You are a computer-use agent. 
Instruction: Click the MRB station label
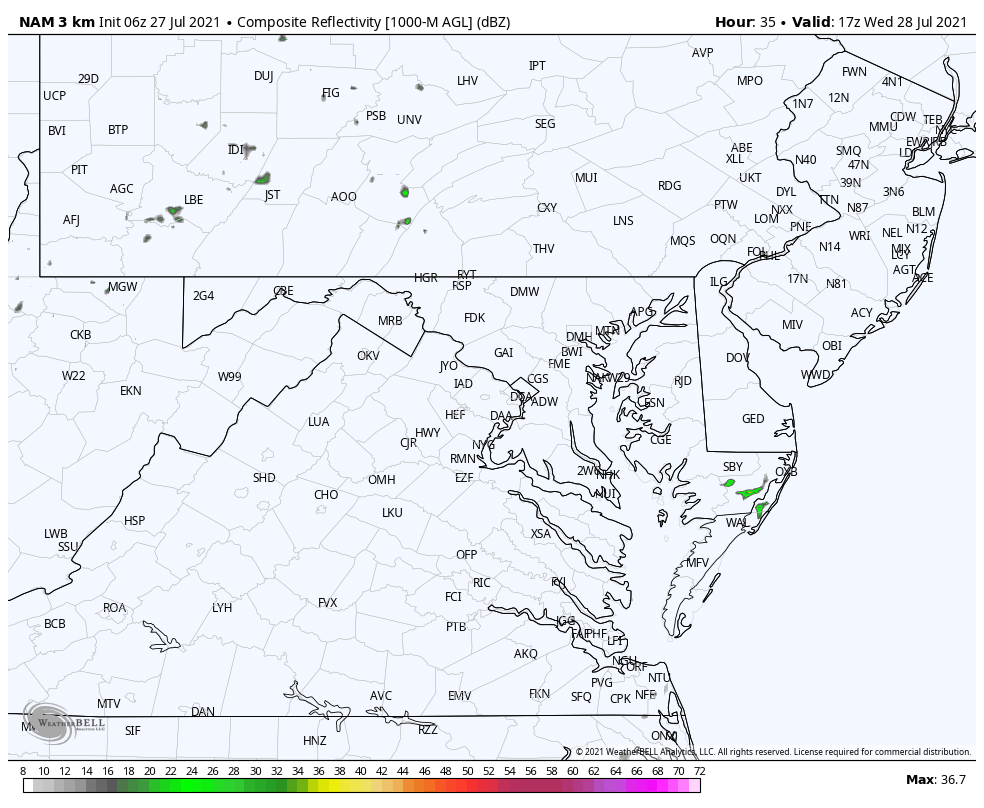pos(390,321)
